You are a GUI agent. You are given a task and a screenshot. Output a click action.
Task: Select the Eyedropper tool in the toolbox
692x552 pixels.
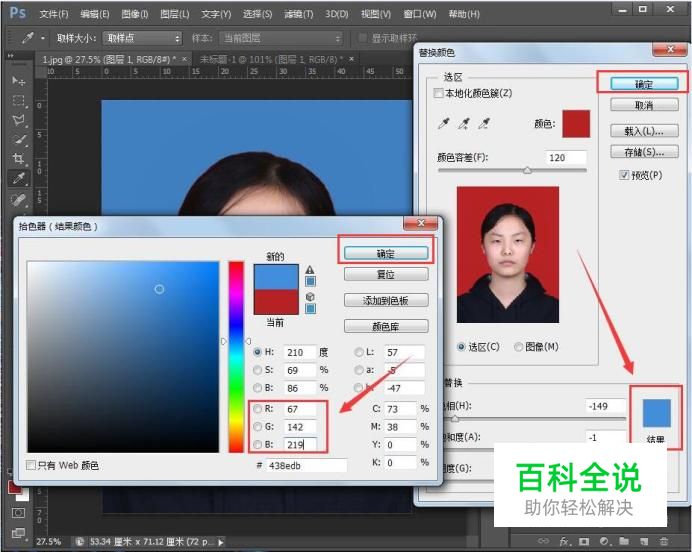click(x=19, y=179)
